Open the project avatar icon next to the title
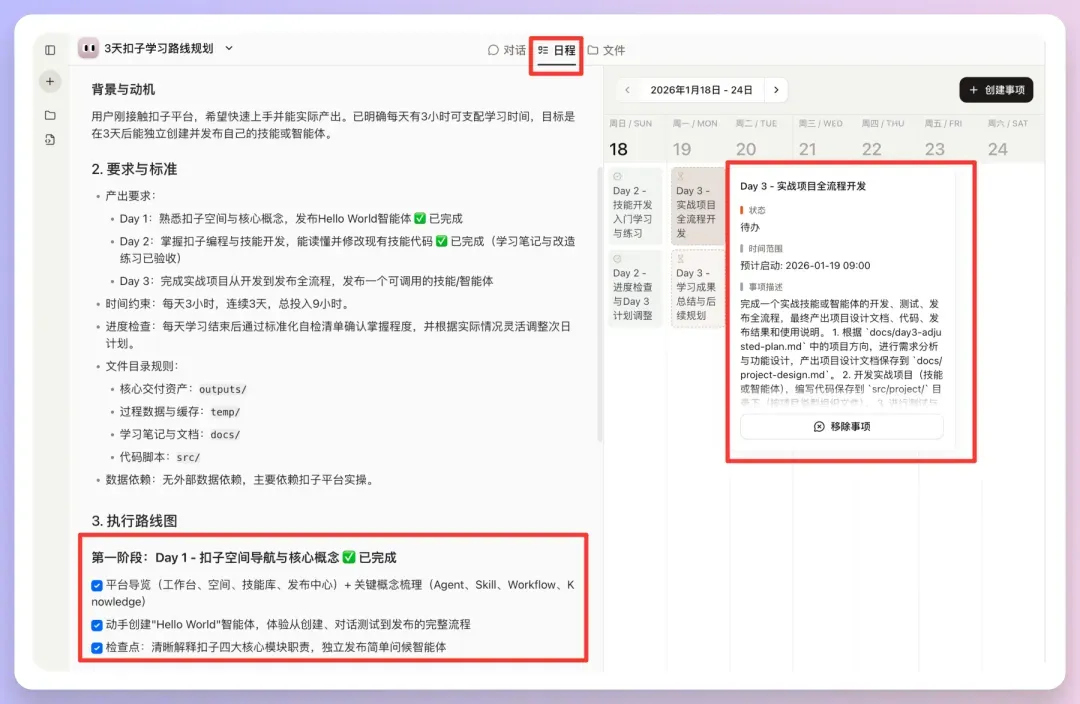Viewport: 1080px width, 704px height. pyautogui.click(x=88, y=47)
